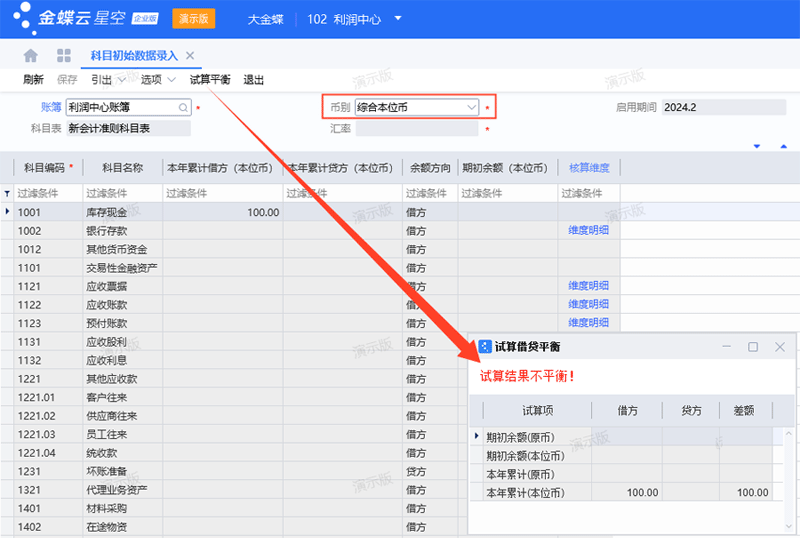The image size is (800, 538).
Task: Run 试算平衡 from the toolbar
Action: [210, 80]
